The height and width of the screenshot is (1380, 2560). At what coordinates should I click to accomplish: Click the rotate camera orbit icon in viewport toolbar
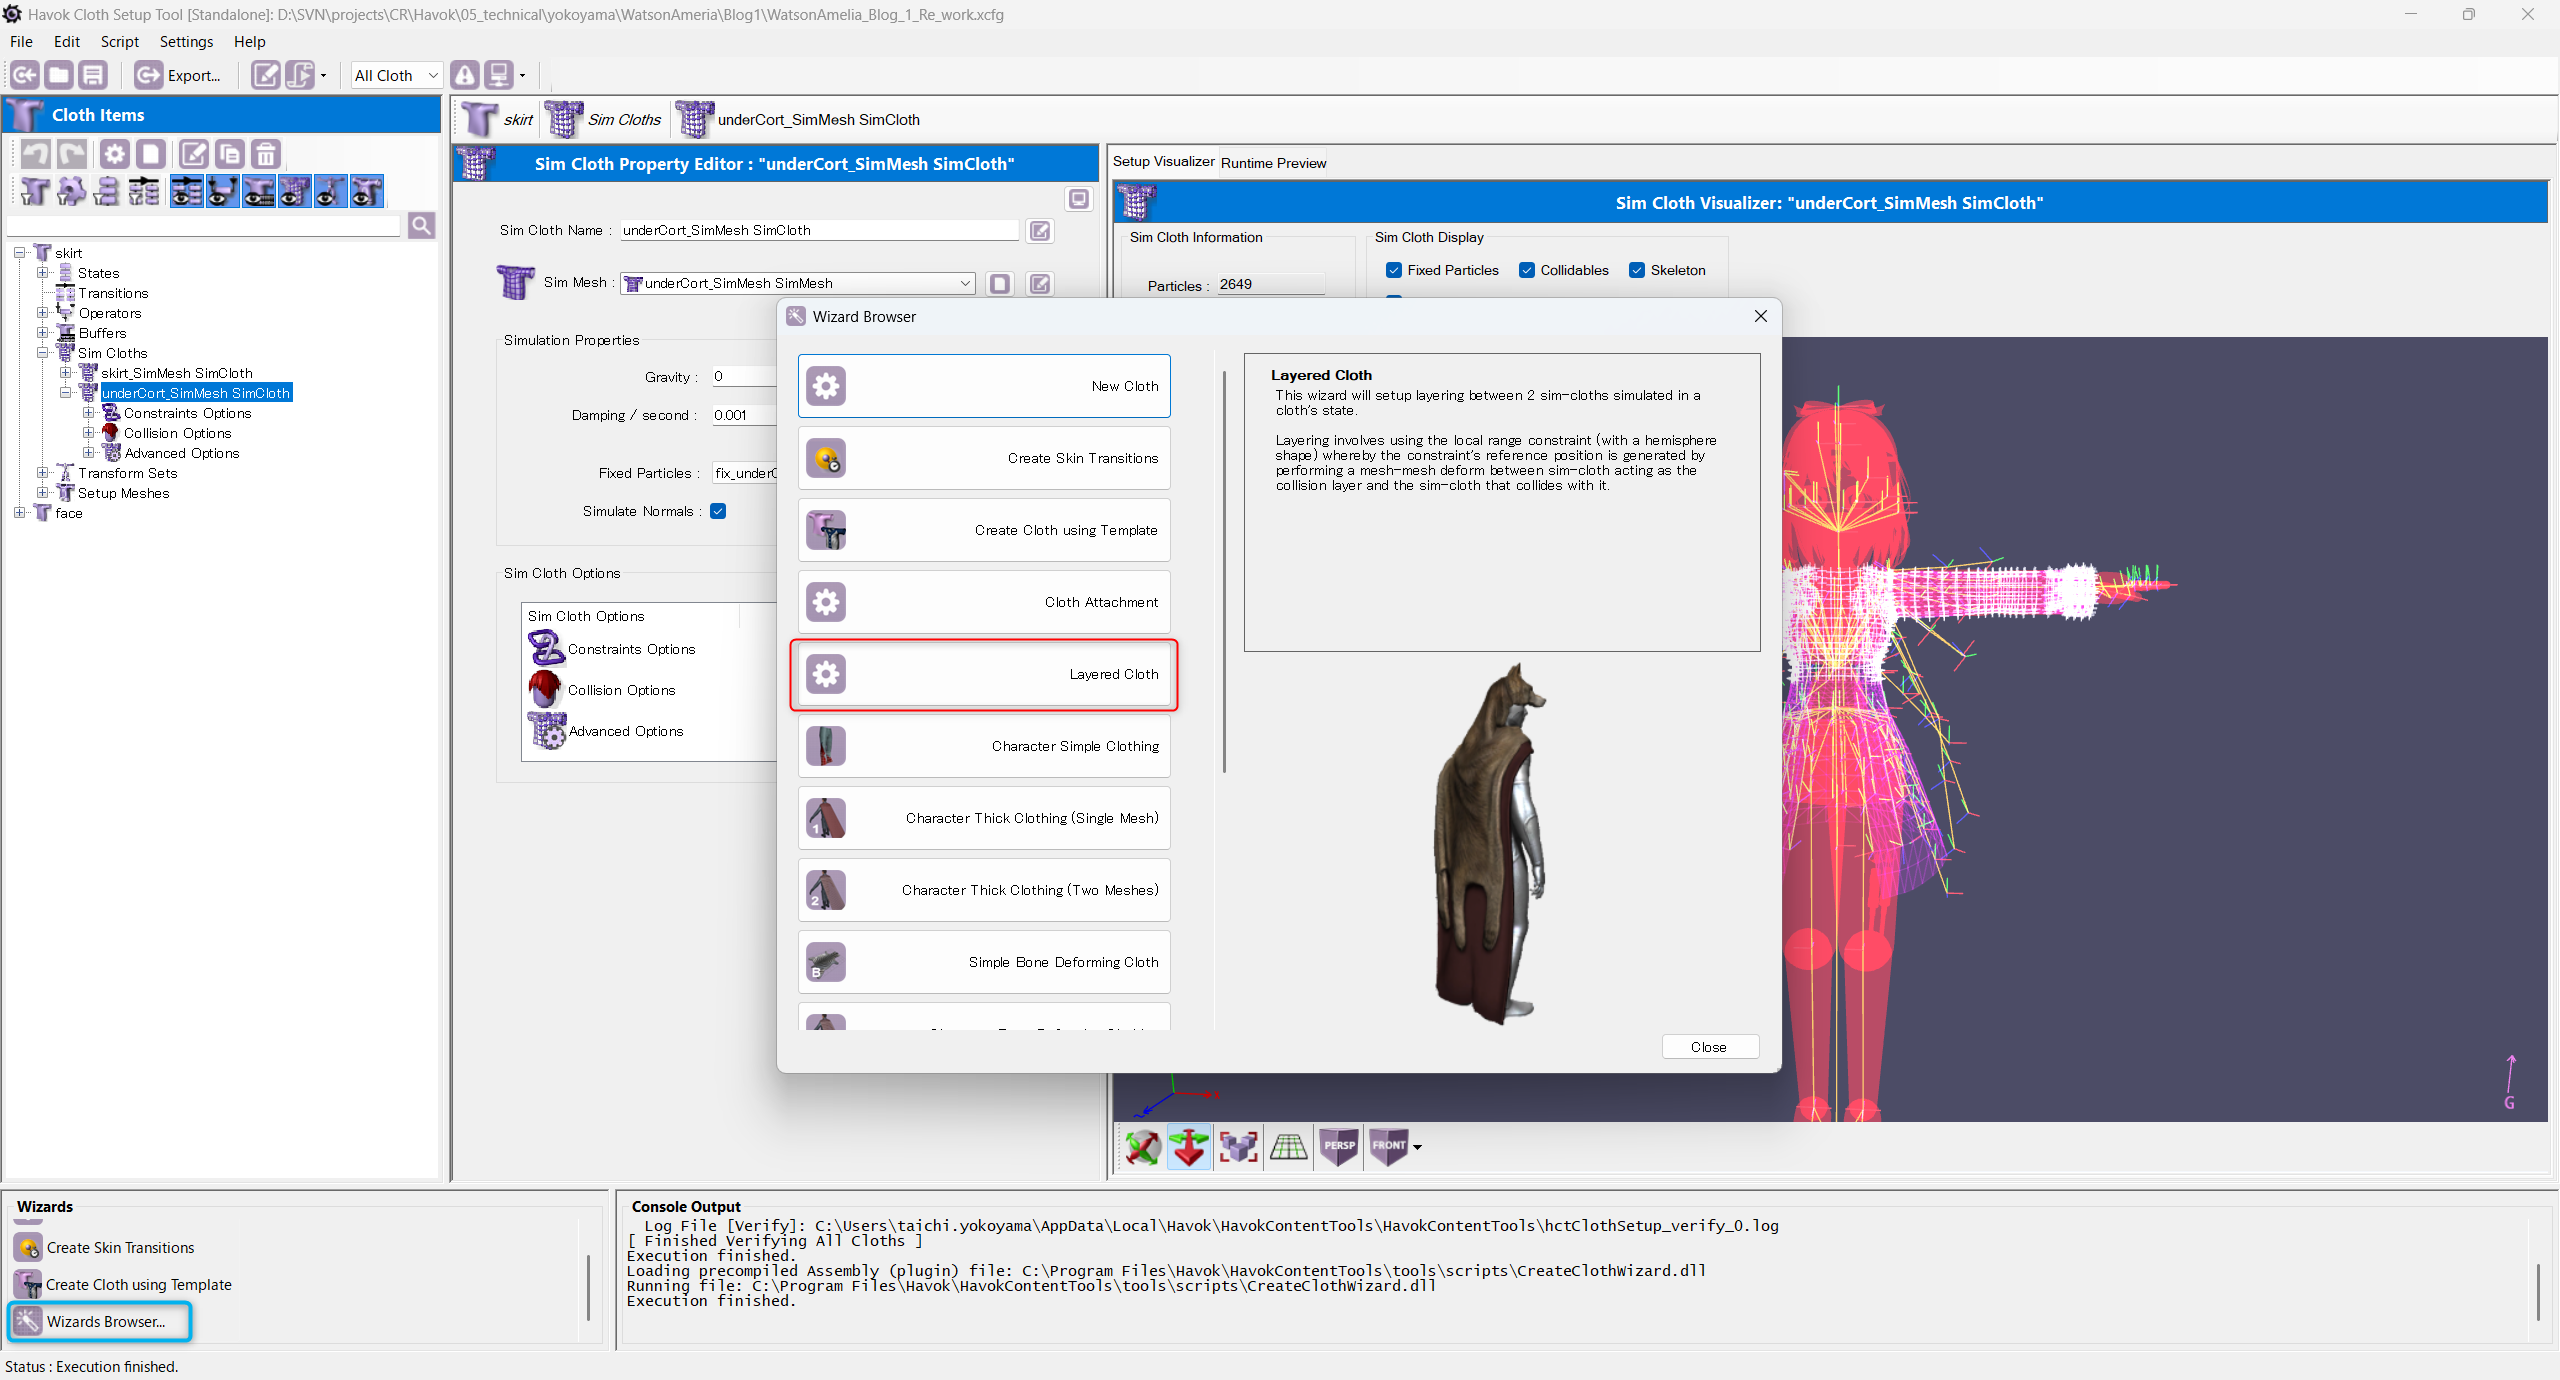(x=1143, y=1147)
